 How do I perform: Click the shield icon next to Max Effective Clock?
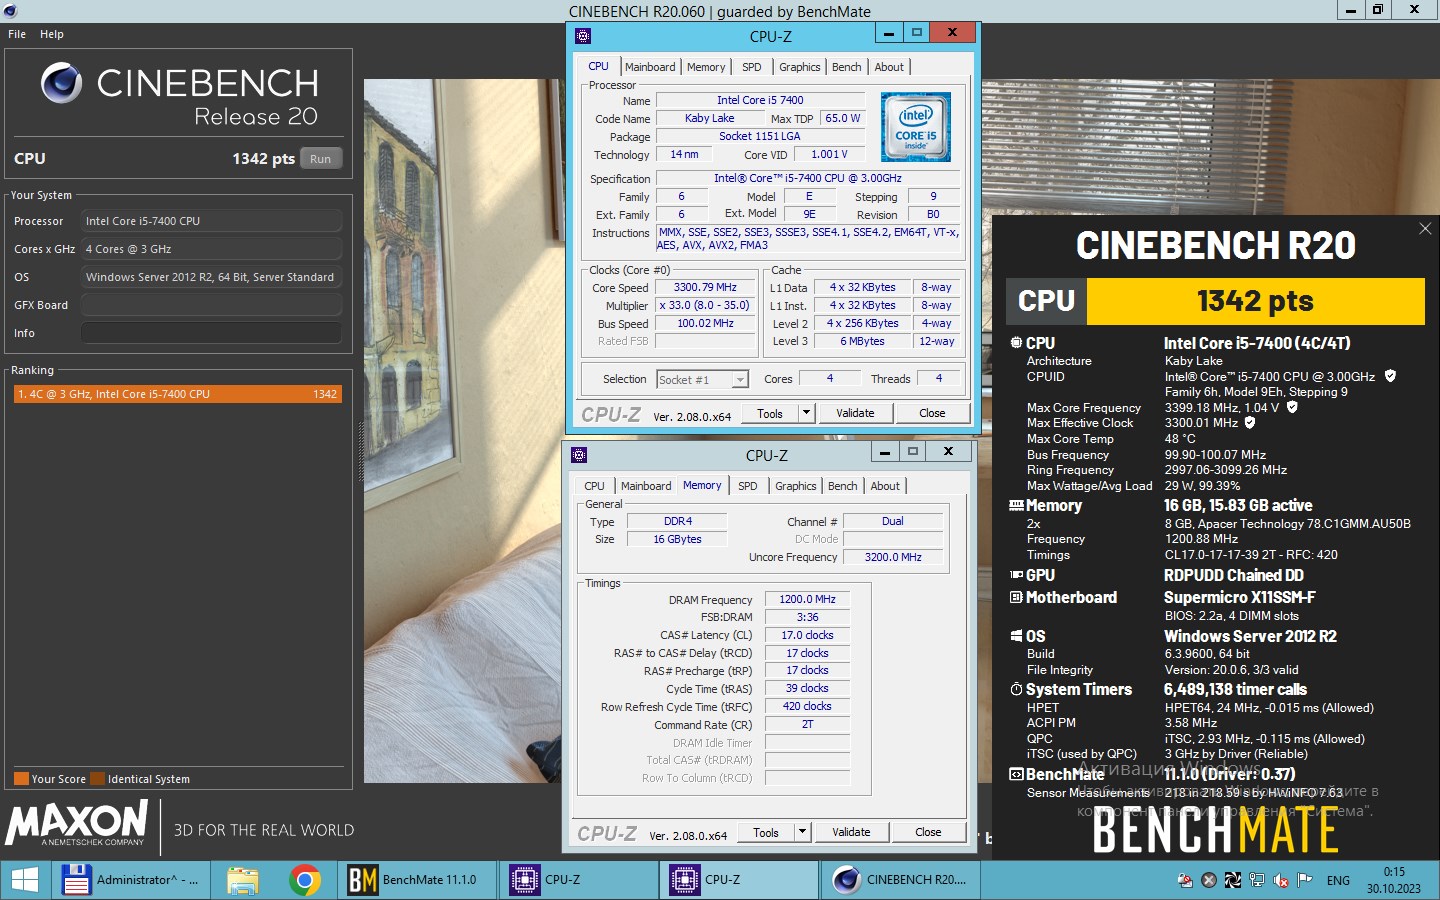1250,422
